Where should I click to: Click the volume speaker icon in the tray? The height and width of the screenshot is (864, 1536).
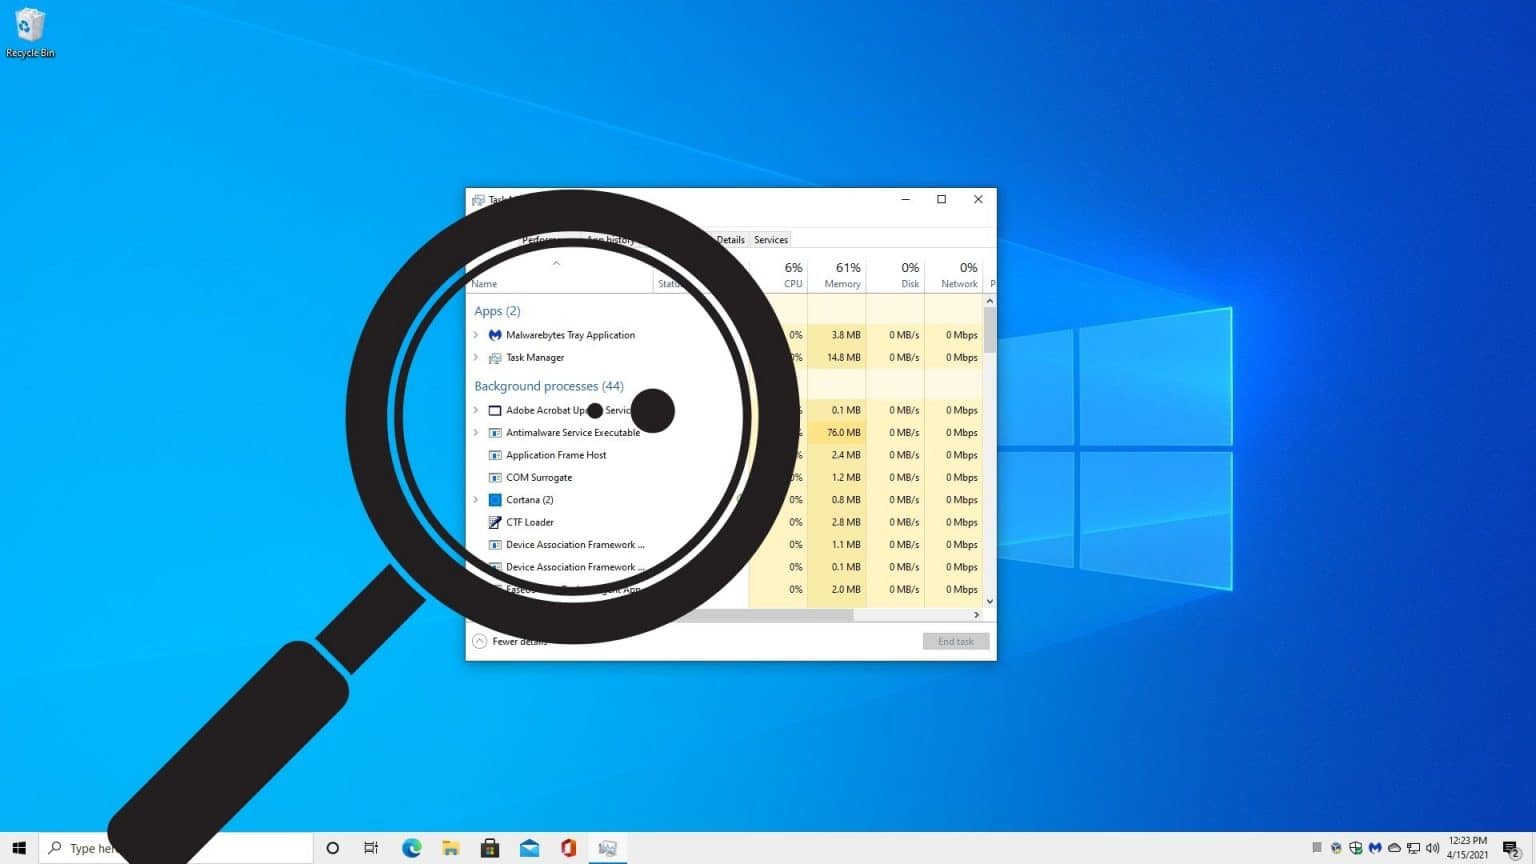point(1432,847)
